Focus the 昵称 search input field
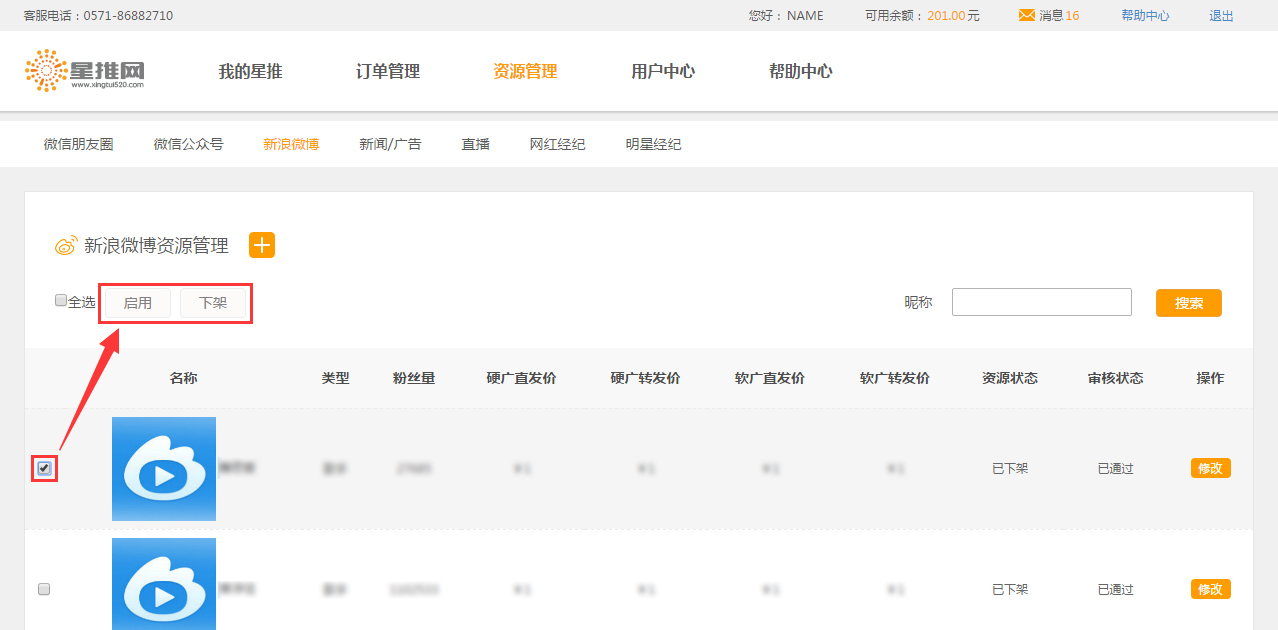Image resolution: width=1278 pixels, height=630 pixels. [x=1041, y=302]
